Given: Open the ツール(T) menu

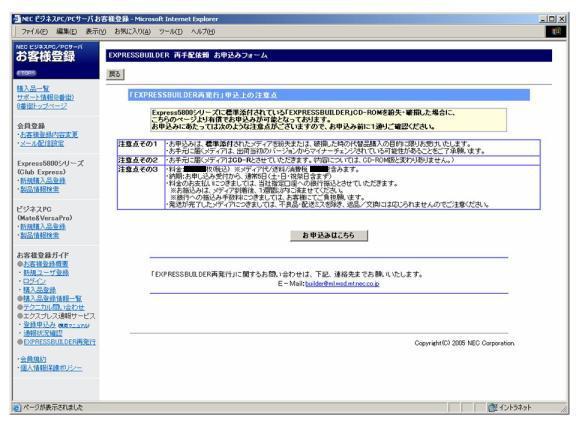Looking at the screenshot, I should pos(170,32).
